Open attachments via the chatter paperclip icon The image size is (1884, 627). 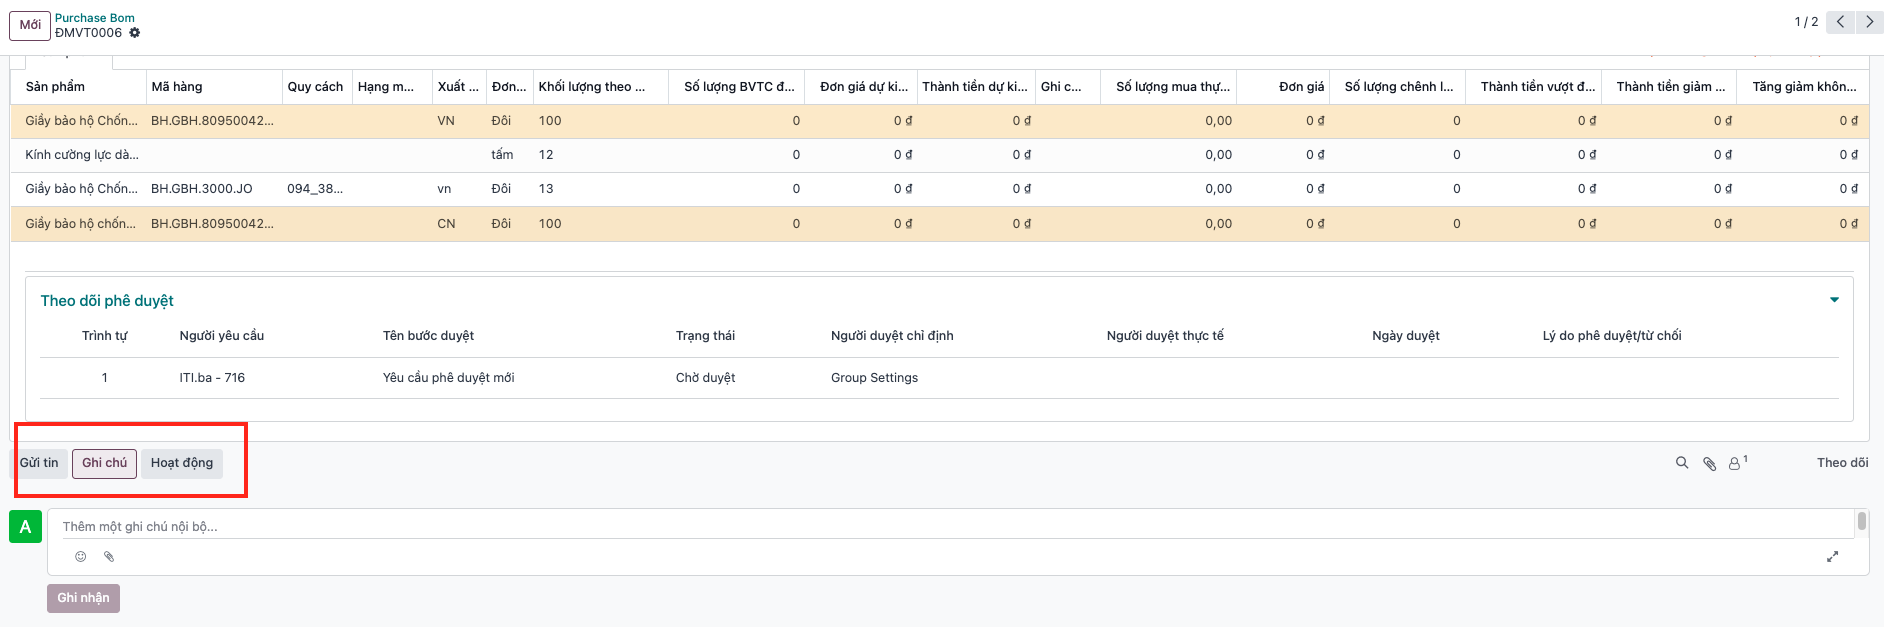[x=1709, y=463]
